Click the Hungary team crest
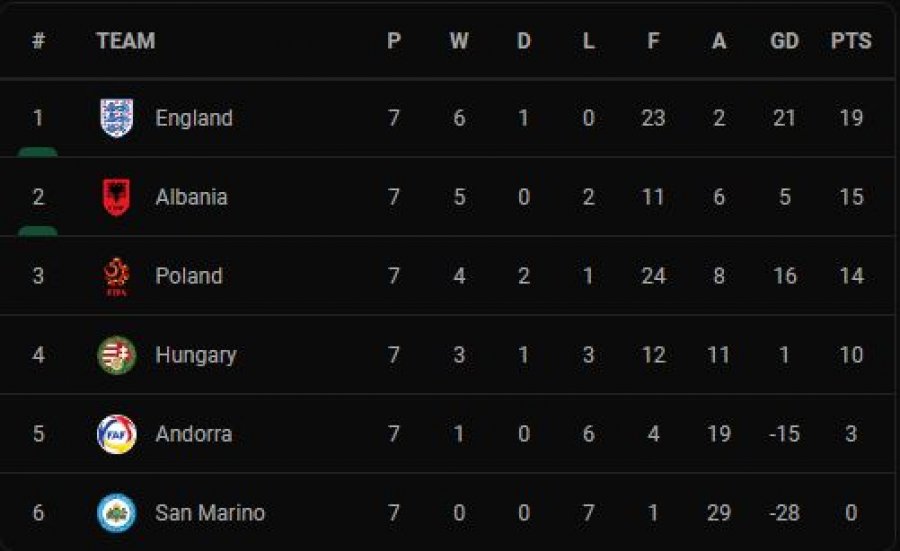 [117, 355]
